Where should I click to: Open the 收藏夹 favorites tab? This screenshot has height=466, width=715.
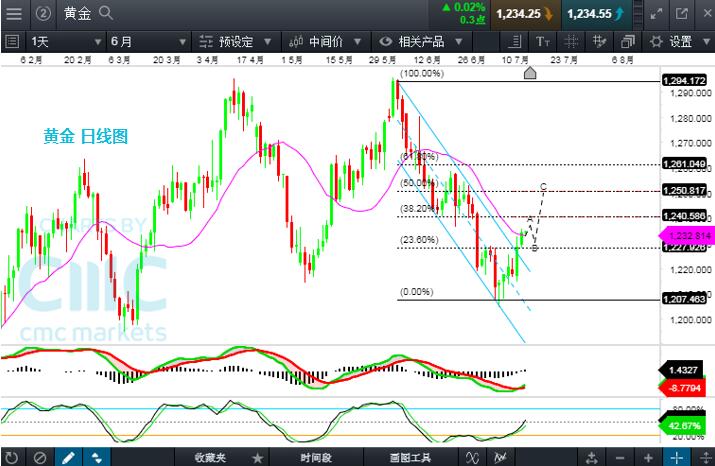tap(212, 457)
